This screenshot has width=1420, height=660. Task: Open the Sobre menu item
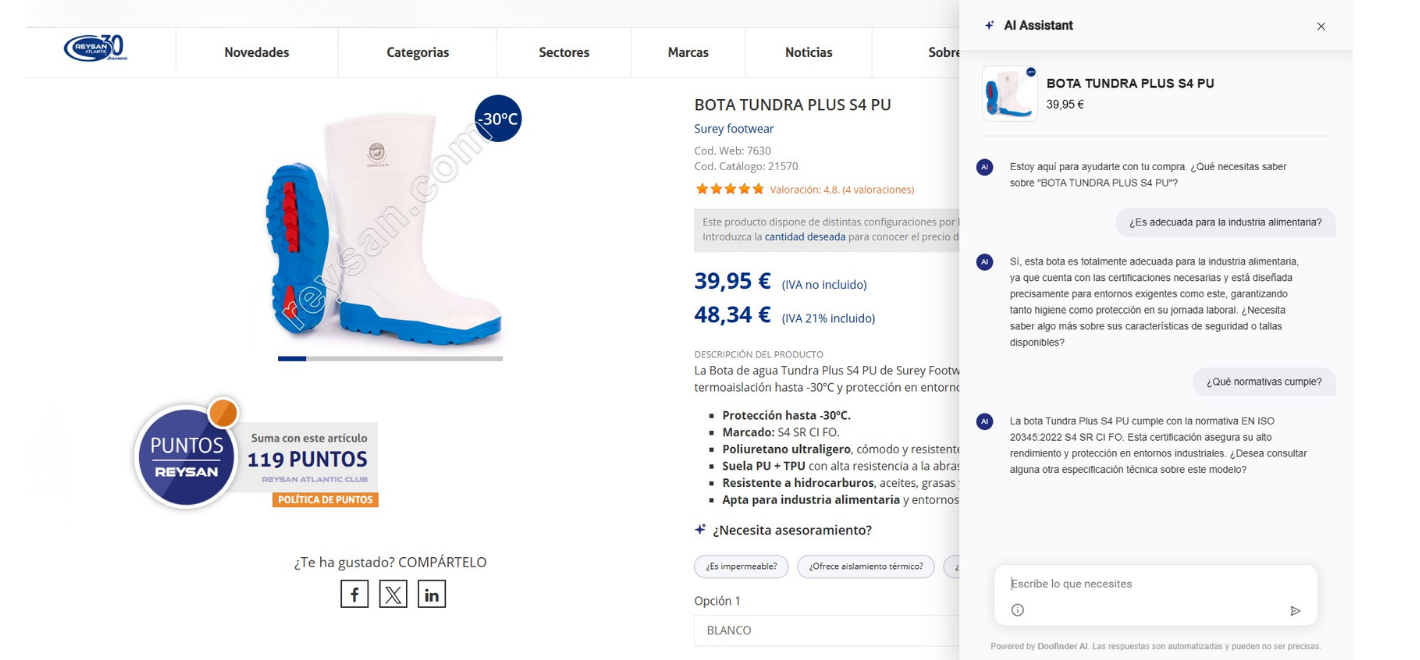click(x=943, y=52)
